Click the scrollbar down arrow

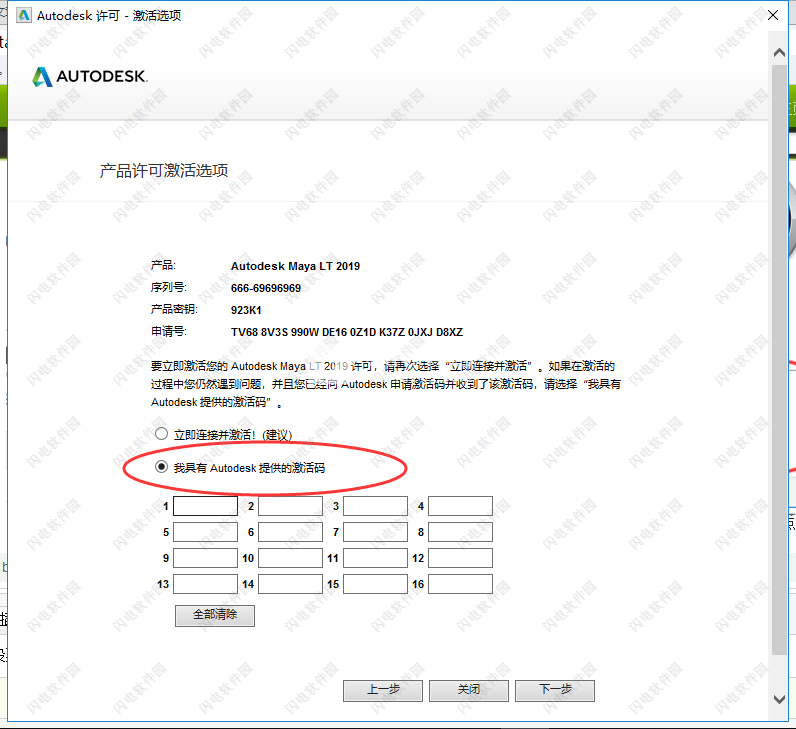779,699
